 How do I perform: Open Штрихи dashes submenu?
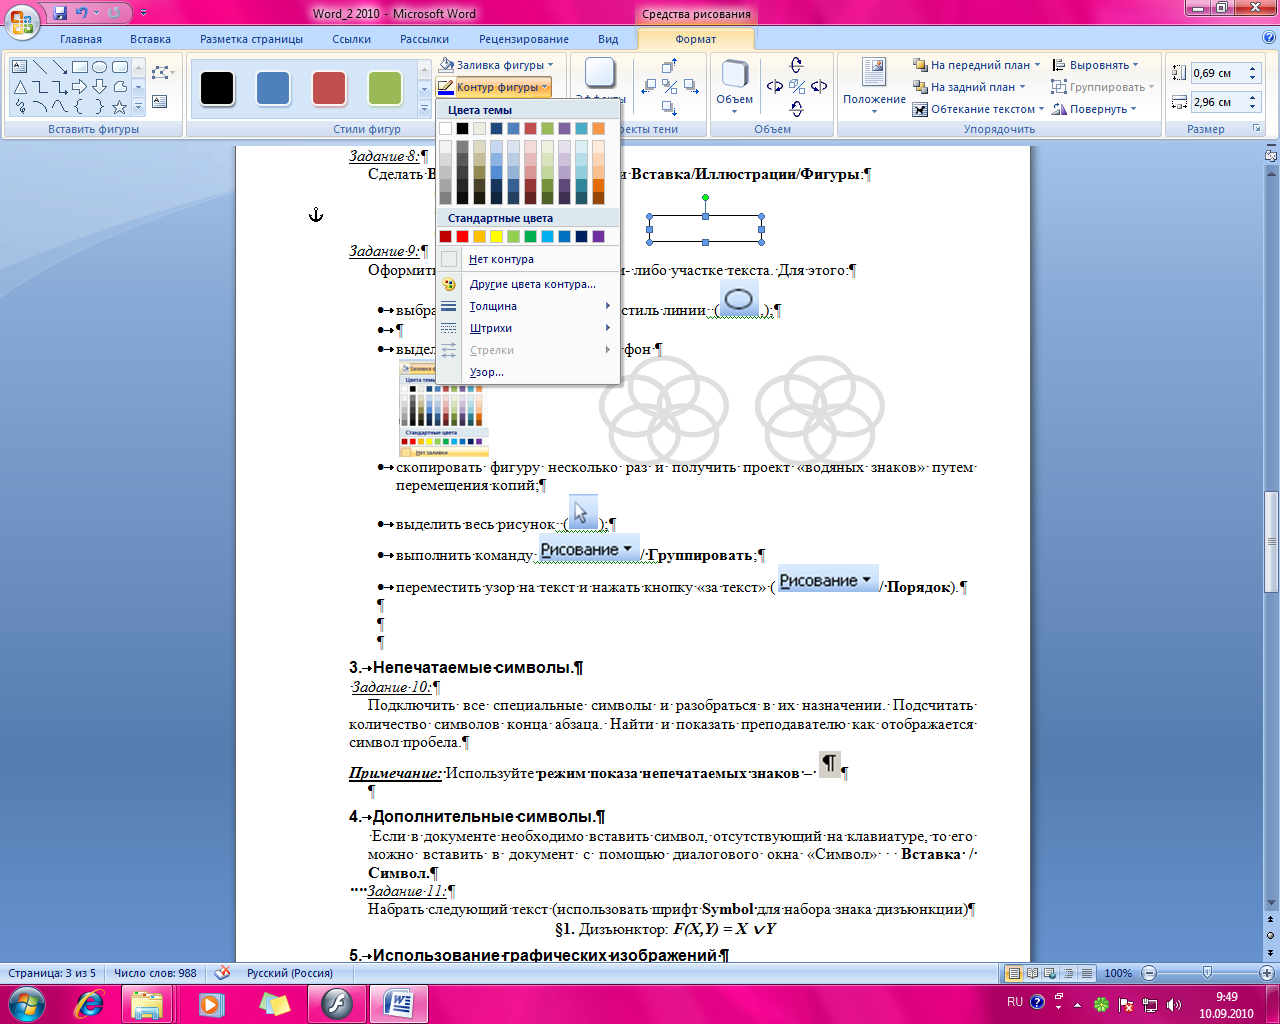528,328
